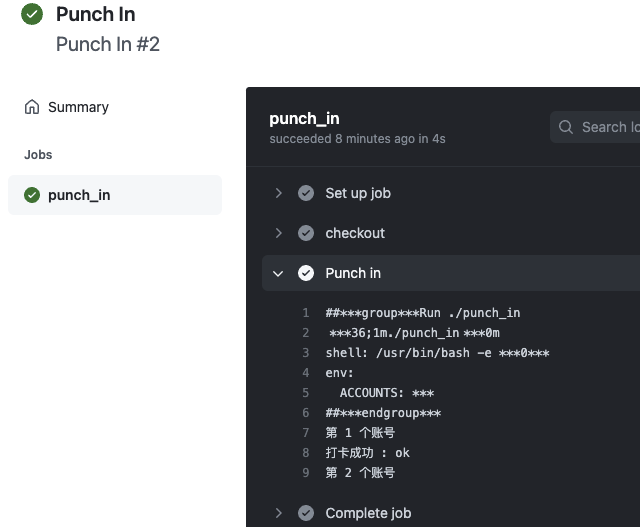Focus the Search logs input field

pos(595,127)
